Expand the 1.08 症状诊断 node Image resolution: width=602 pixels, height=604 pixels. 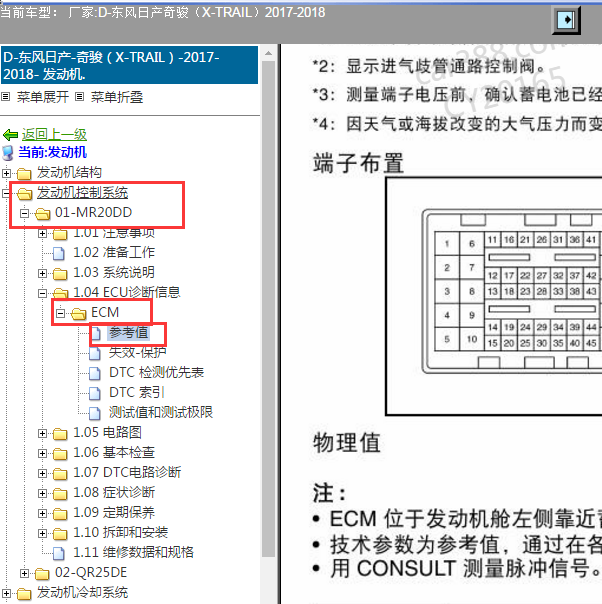point(42,494)
